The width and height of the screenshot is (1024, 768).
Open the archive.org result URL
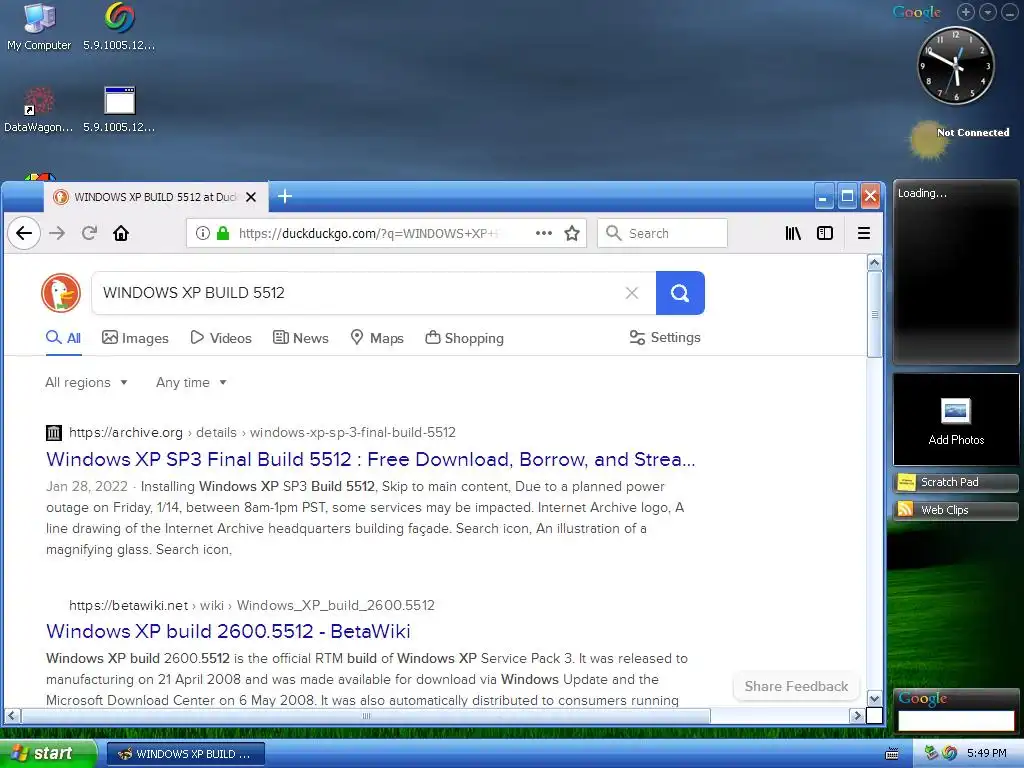(263, 432)
